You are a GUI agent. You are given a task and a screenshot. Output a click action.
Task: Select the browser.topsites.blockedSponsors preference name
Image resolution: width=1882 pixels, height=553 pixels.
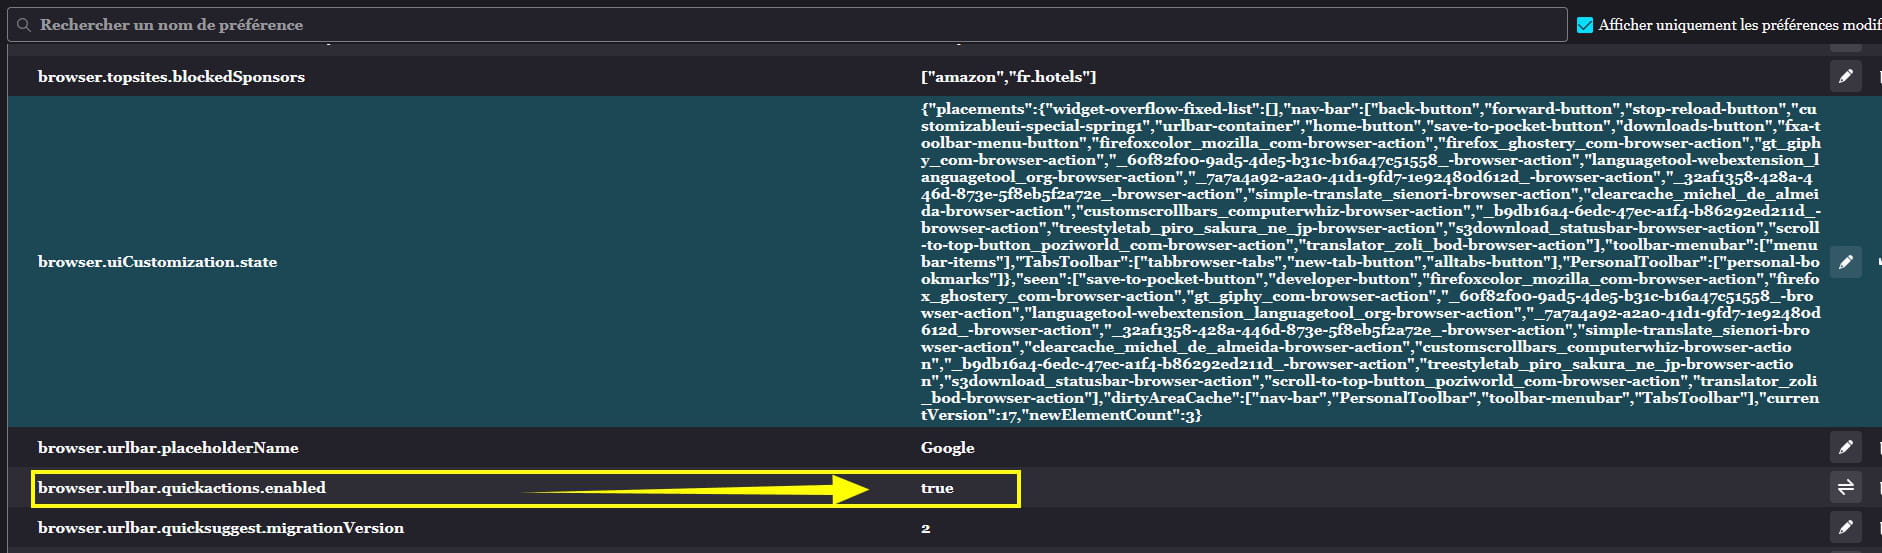[x=171, y=77]
